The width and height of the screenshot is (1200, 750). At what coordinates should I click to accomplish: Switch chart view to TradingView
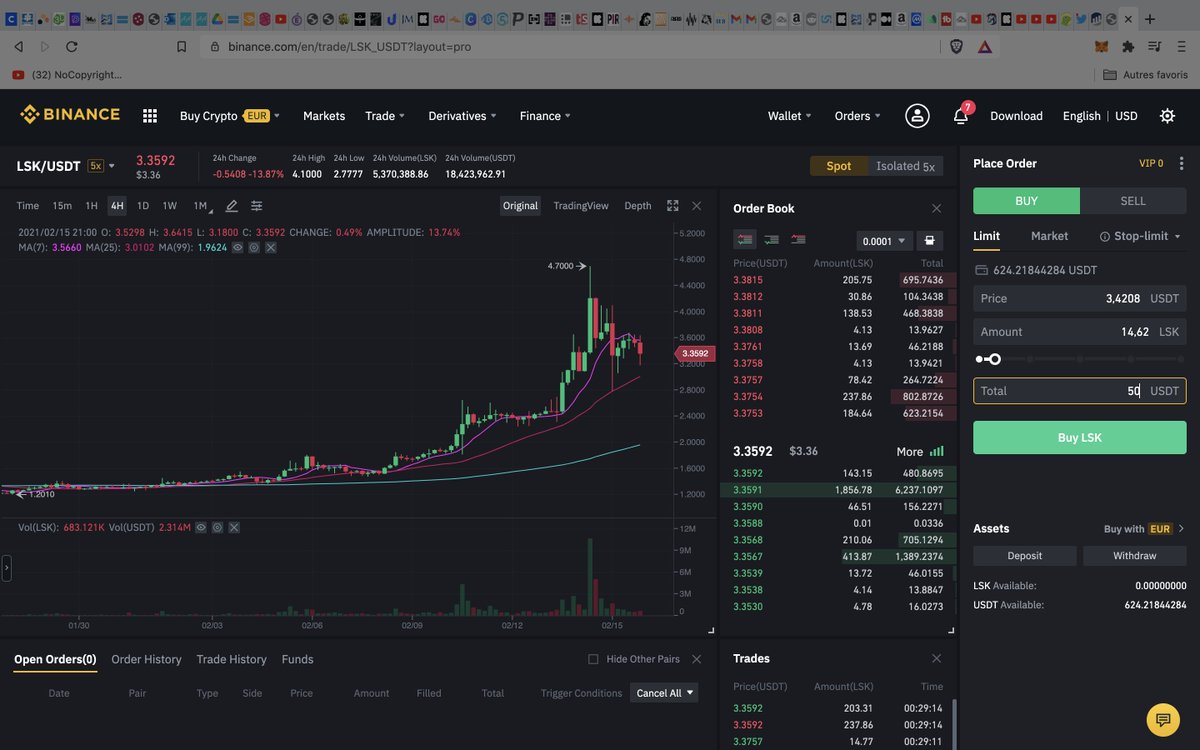click(581, 206)
